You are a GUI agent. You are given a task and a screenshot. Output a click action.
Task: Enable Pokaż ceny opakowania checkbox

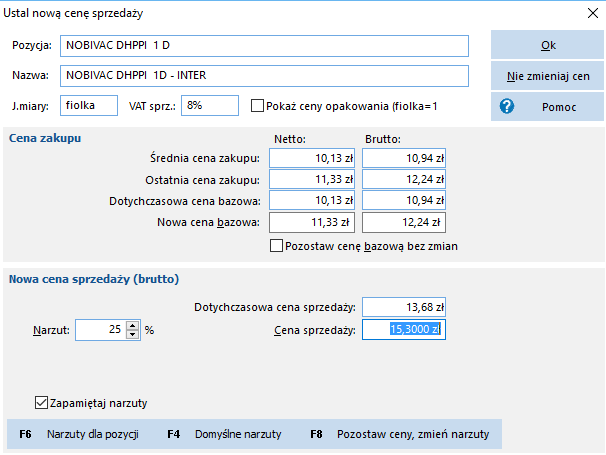pyautogui.click(x=257, y=106)
